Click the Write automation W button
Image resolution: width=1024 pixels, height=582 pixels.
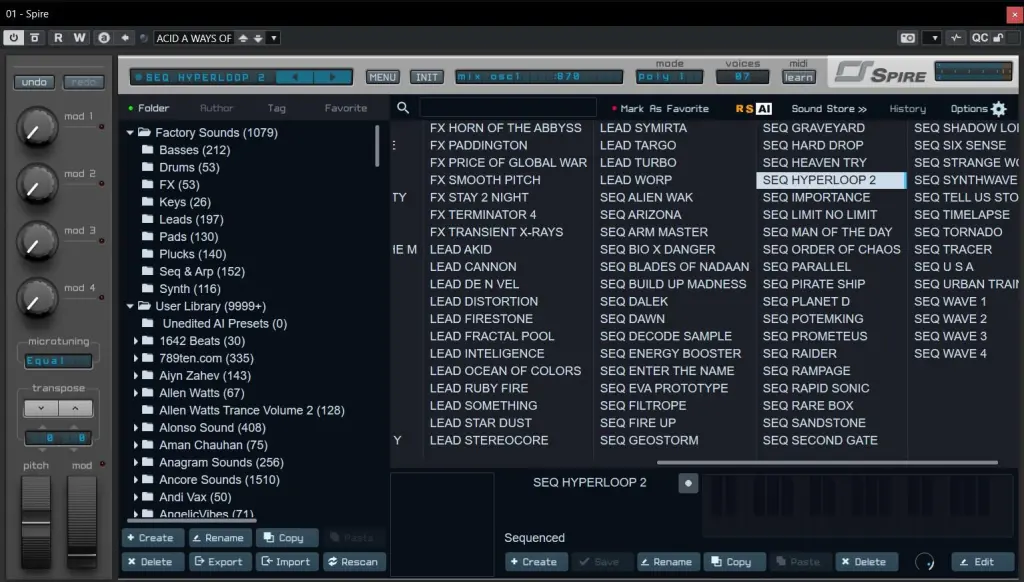pyautogui.click(x=79, y=38)
